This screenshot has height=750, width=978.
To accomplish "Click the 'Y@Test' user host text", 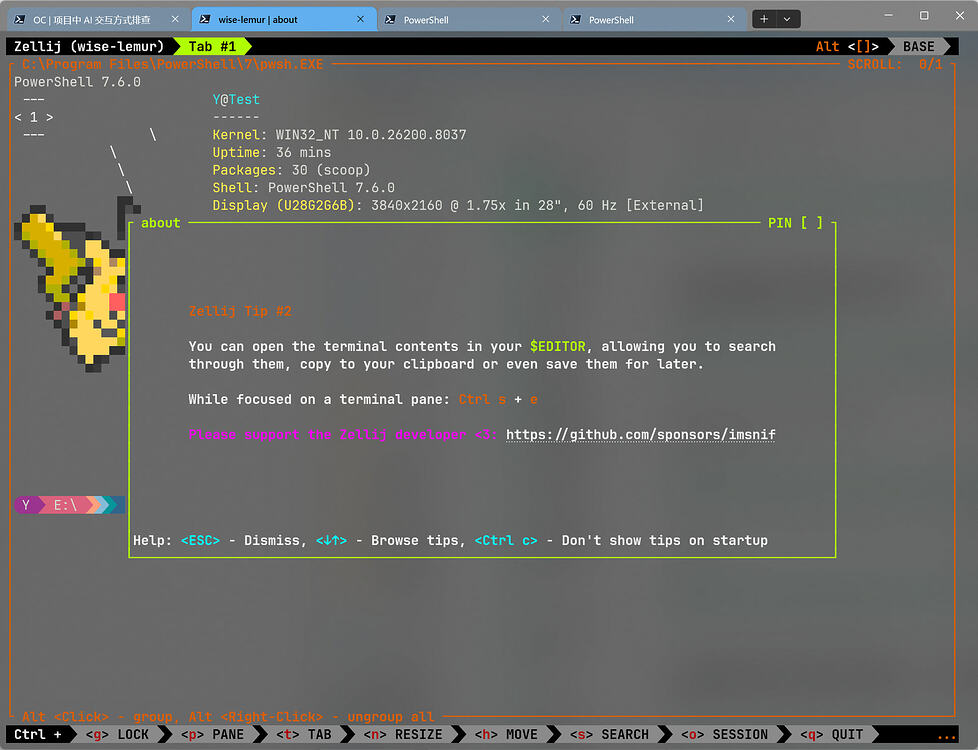I will 236,99.
